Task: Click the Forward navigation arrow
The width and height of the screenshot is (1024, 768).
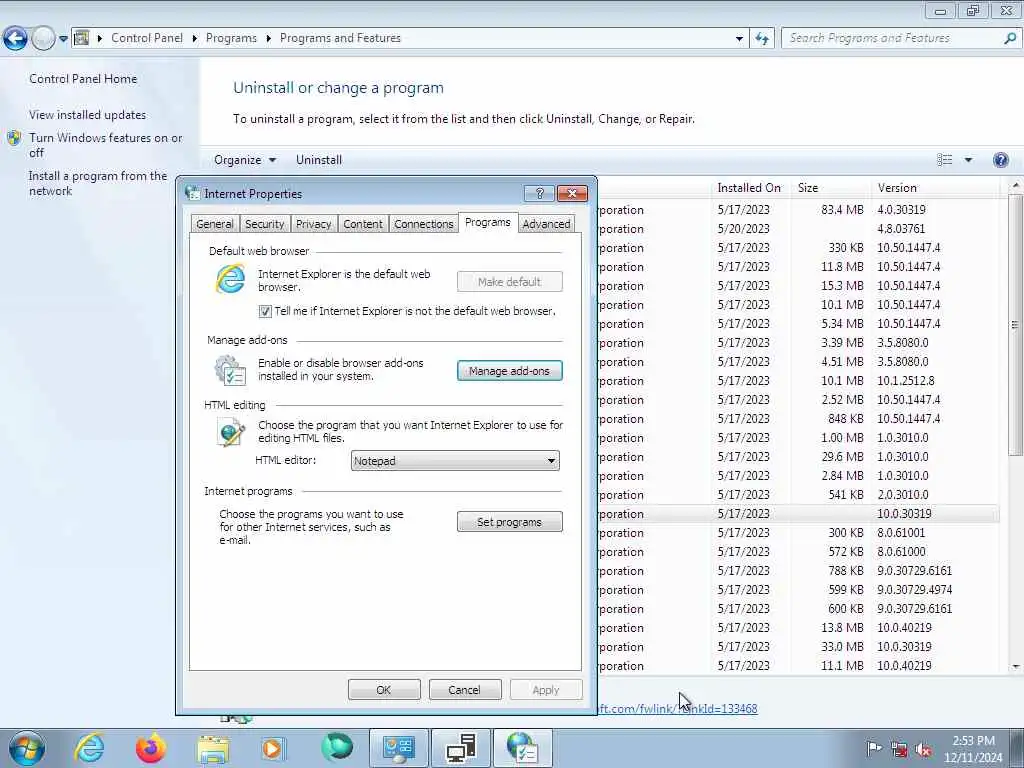Action: coord(43,39)
